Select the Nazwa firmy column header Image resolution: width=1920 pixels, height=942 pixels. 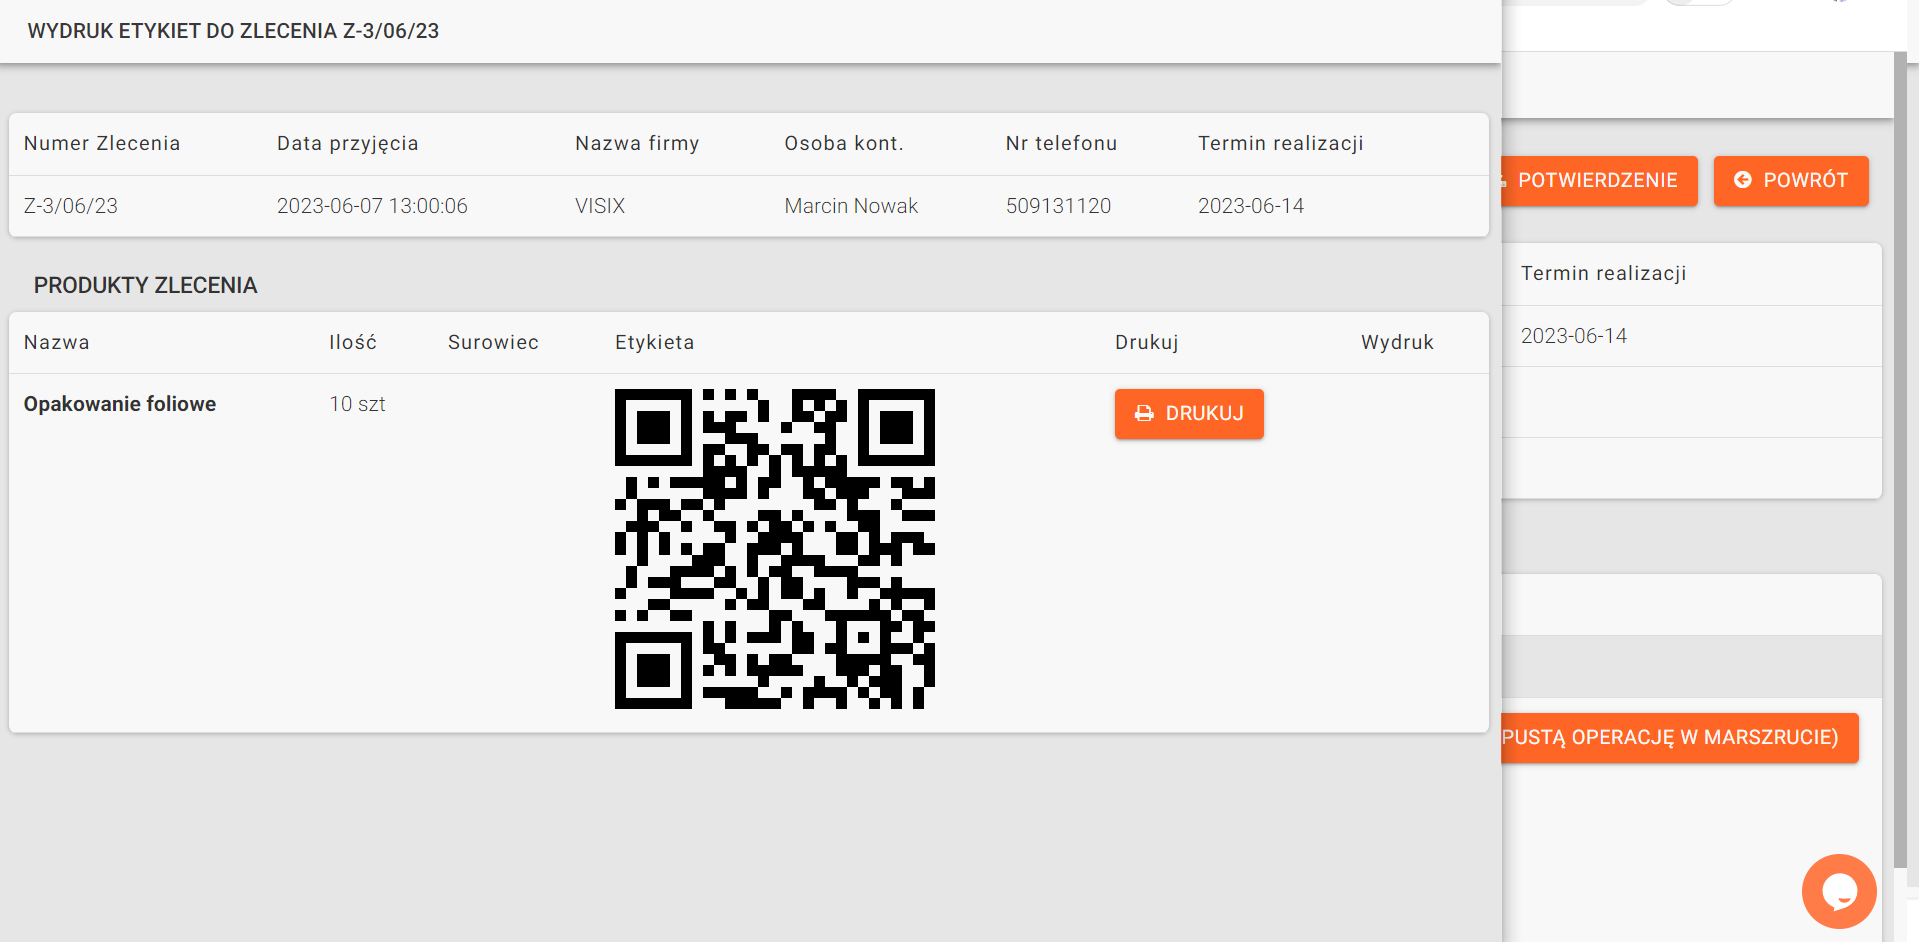(x=637, y=144)
